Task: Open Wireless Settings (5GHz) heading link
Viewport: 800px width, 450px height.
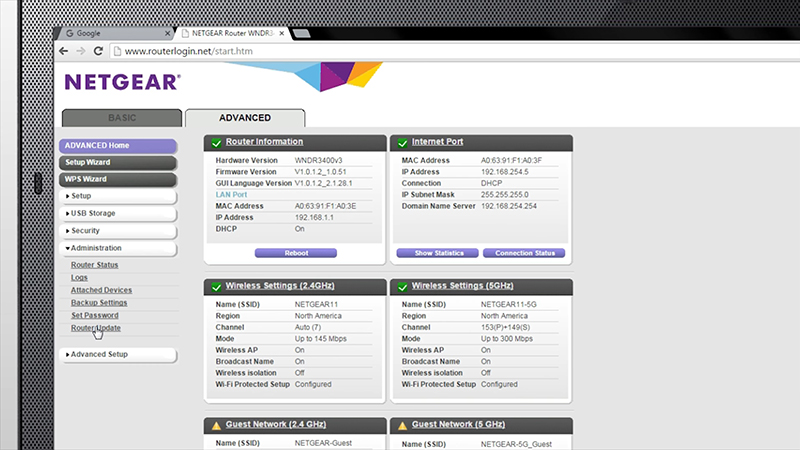Action: (x=463, y=286)
